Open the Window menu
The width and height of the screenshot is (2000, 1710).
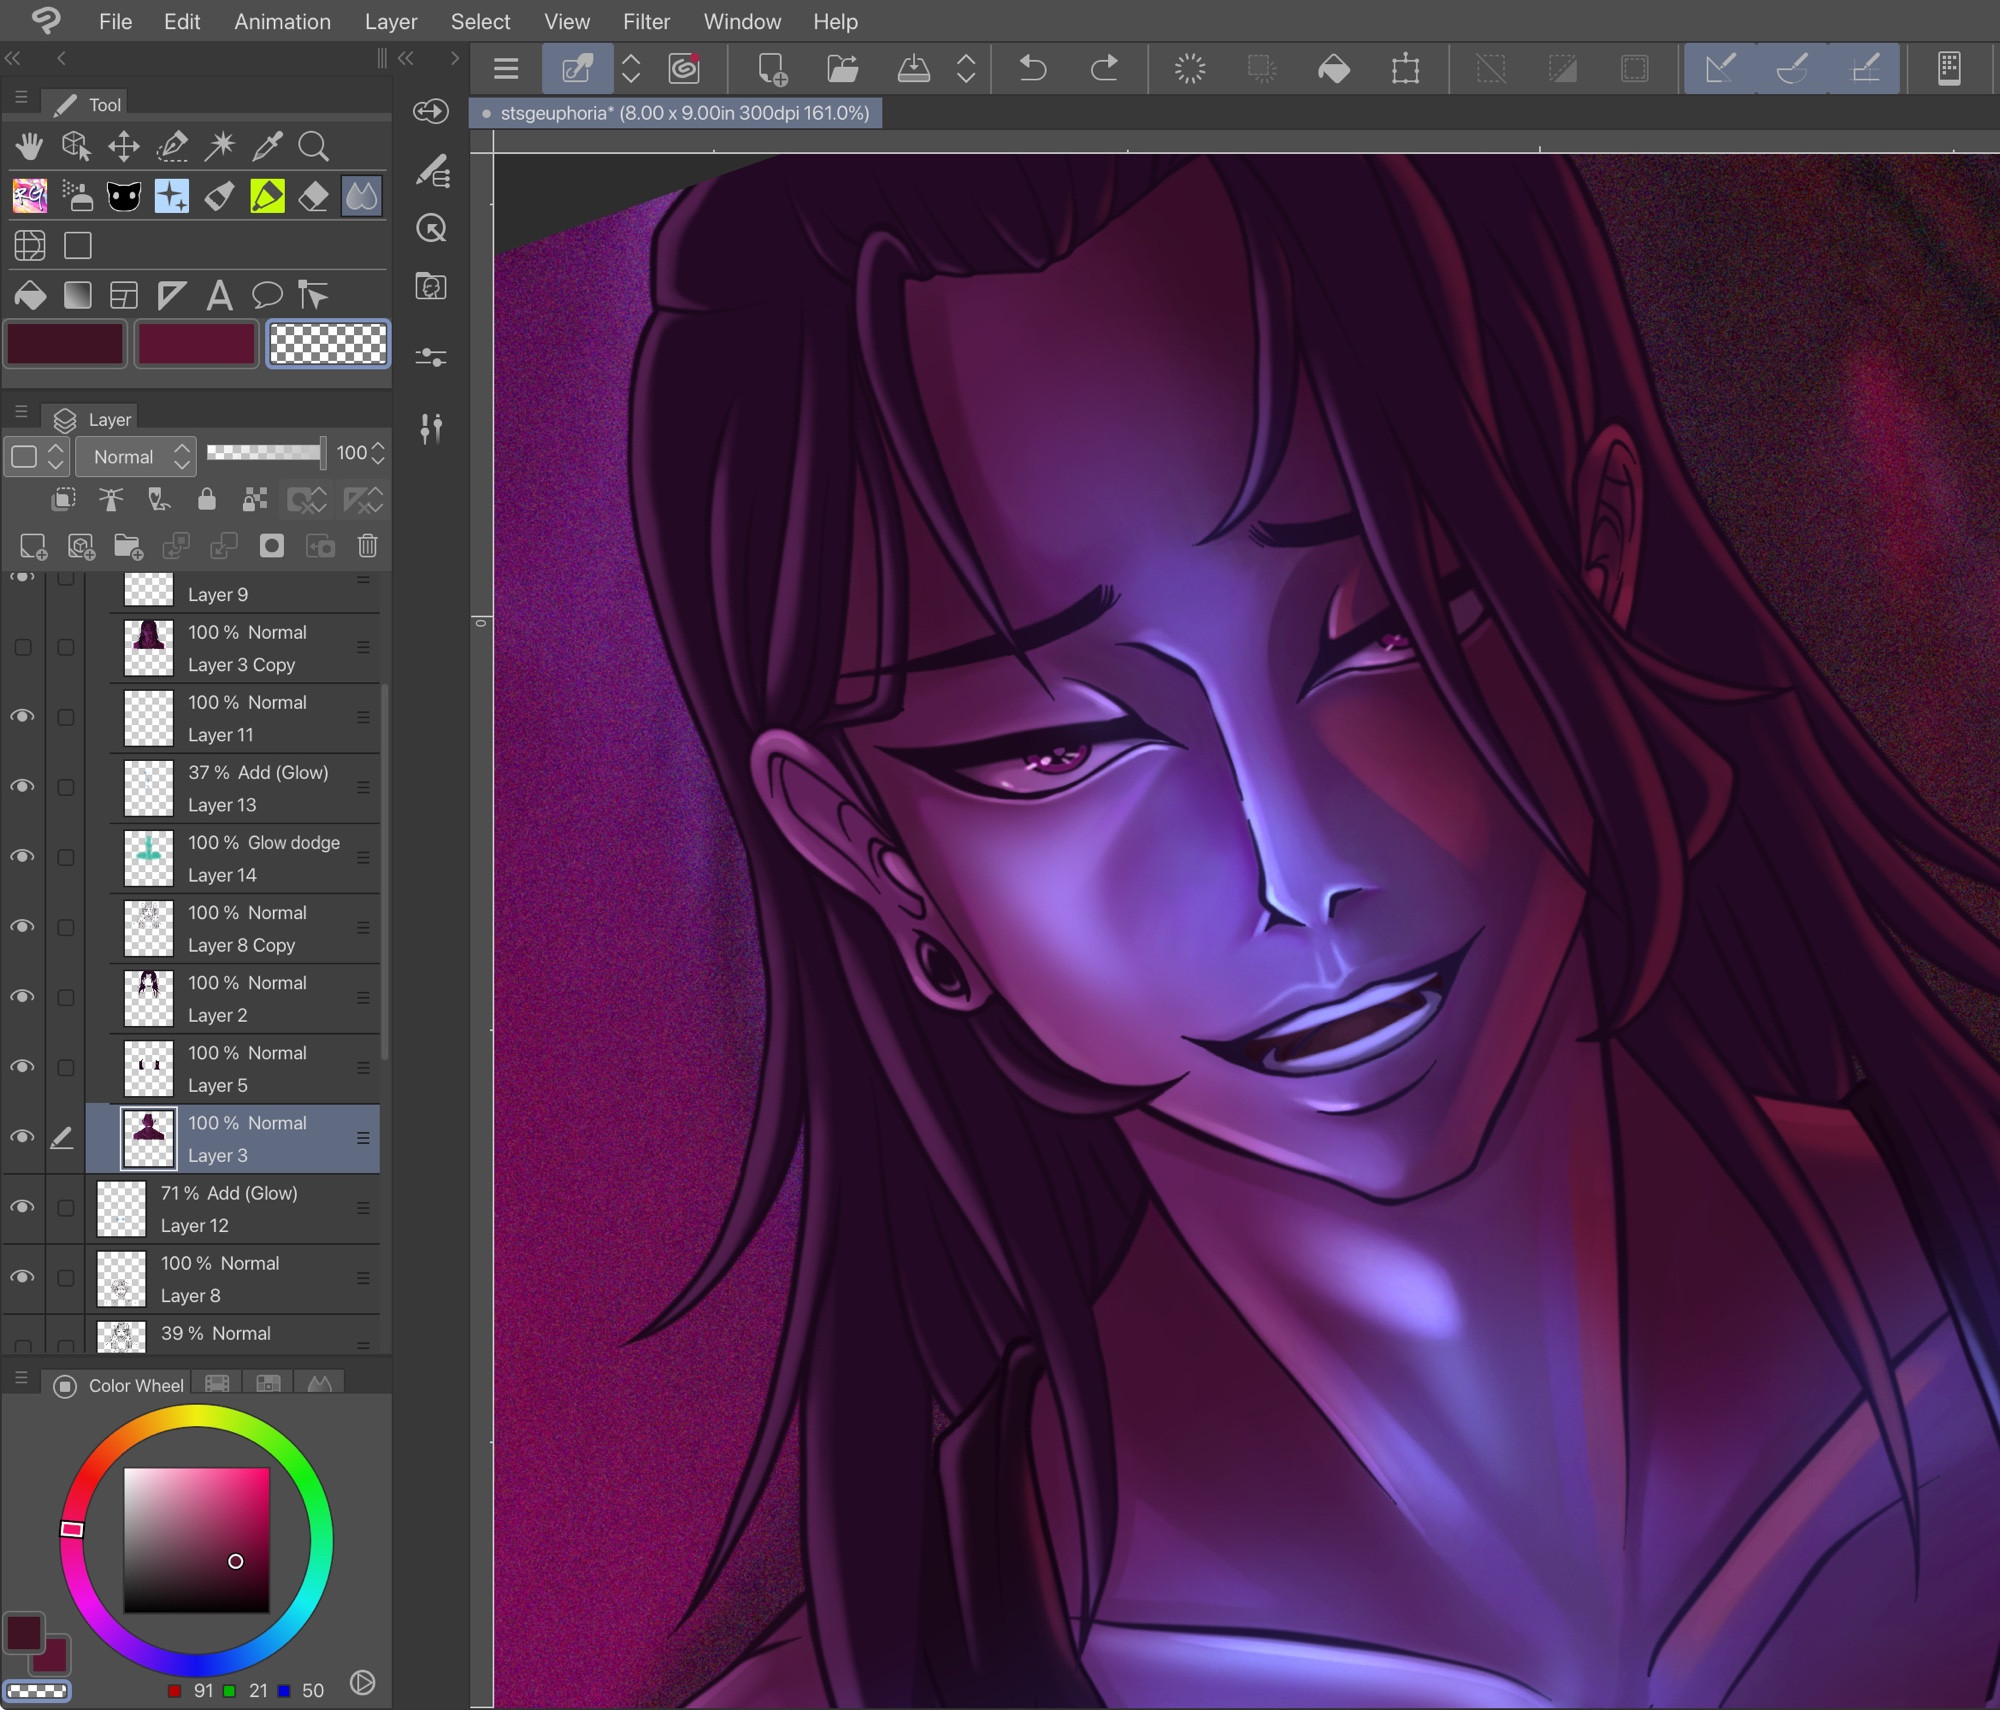tap(742, 21)
